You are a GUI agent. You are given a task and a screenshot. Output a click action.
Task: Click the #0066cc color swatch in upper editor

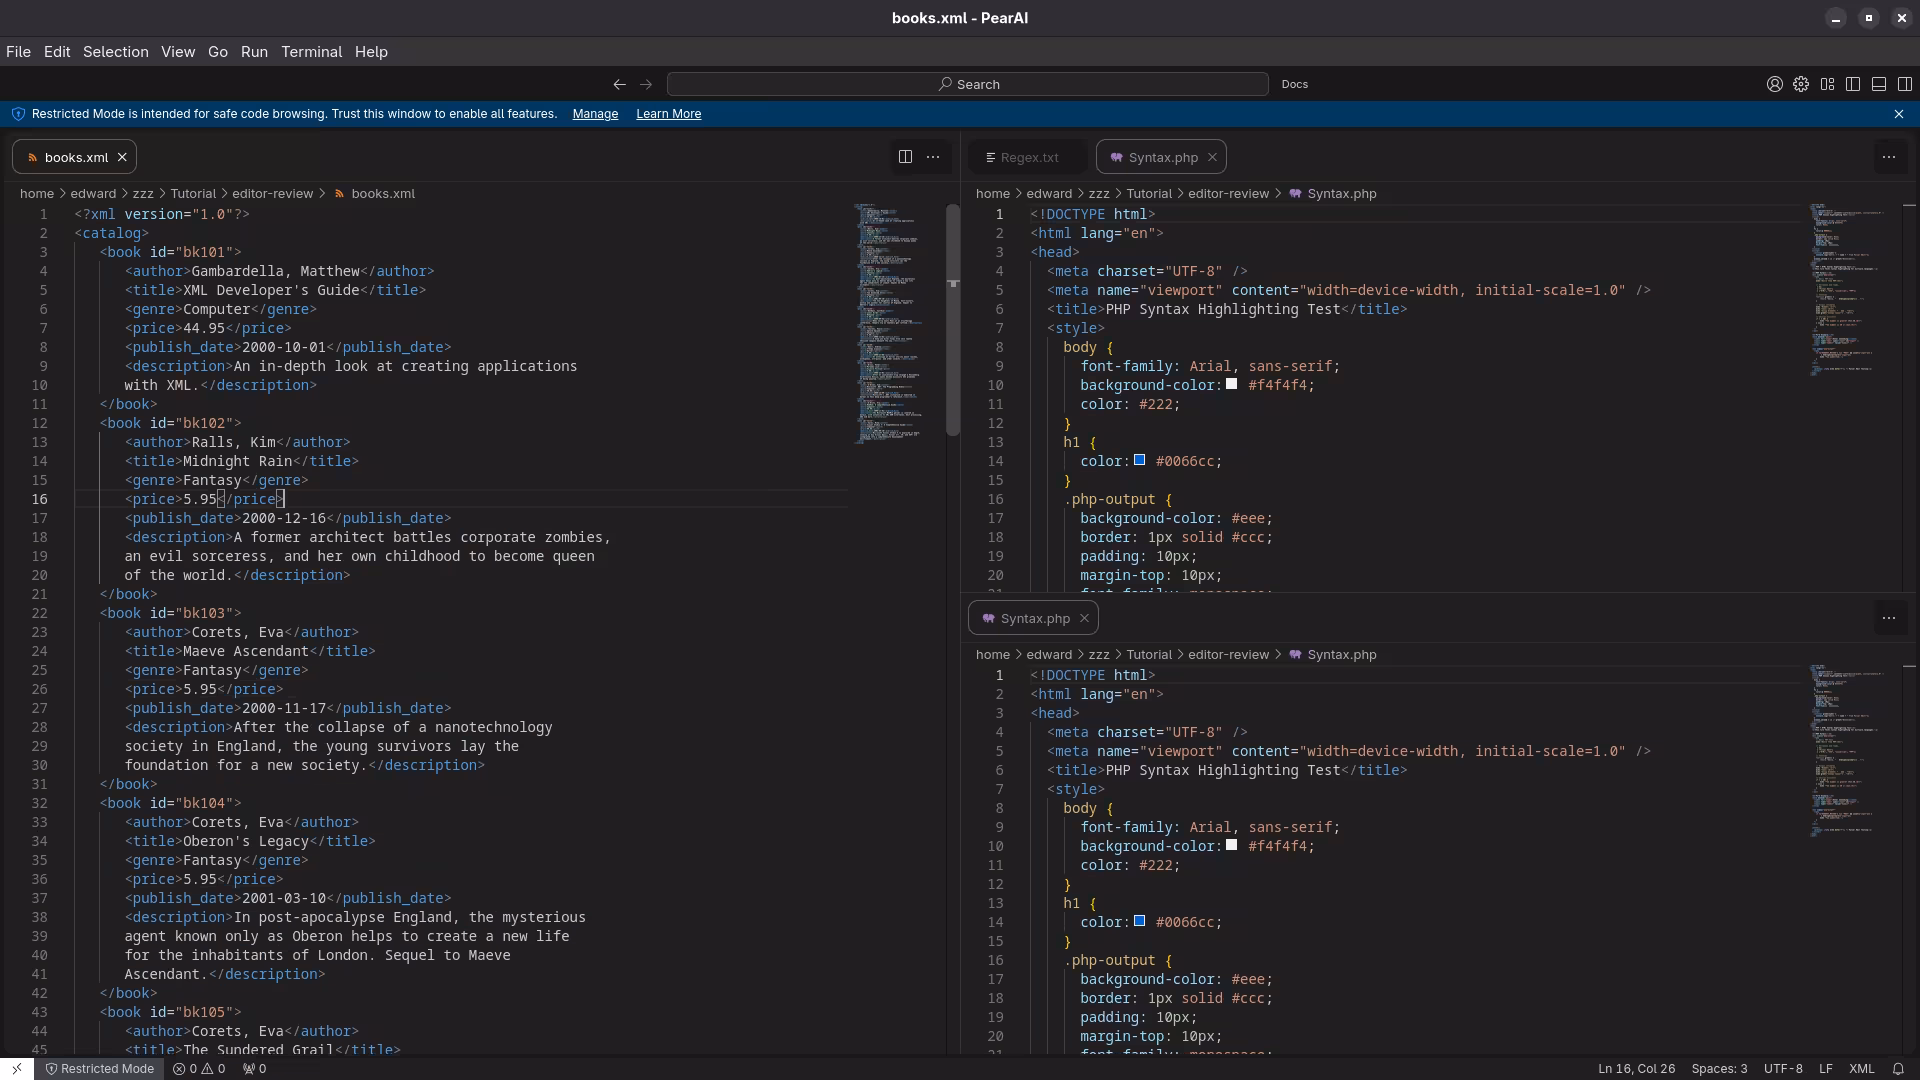click(x=1139, y=460)
